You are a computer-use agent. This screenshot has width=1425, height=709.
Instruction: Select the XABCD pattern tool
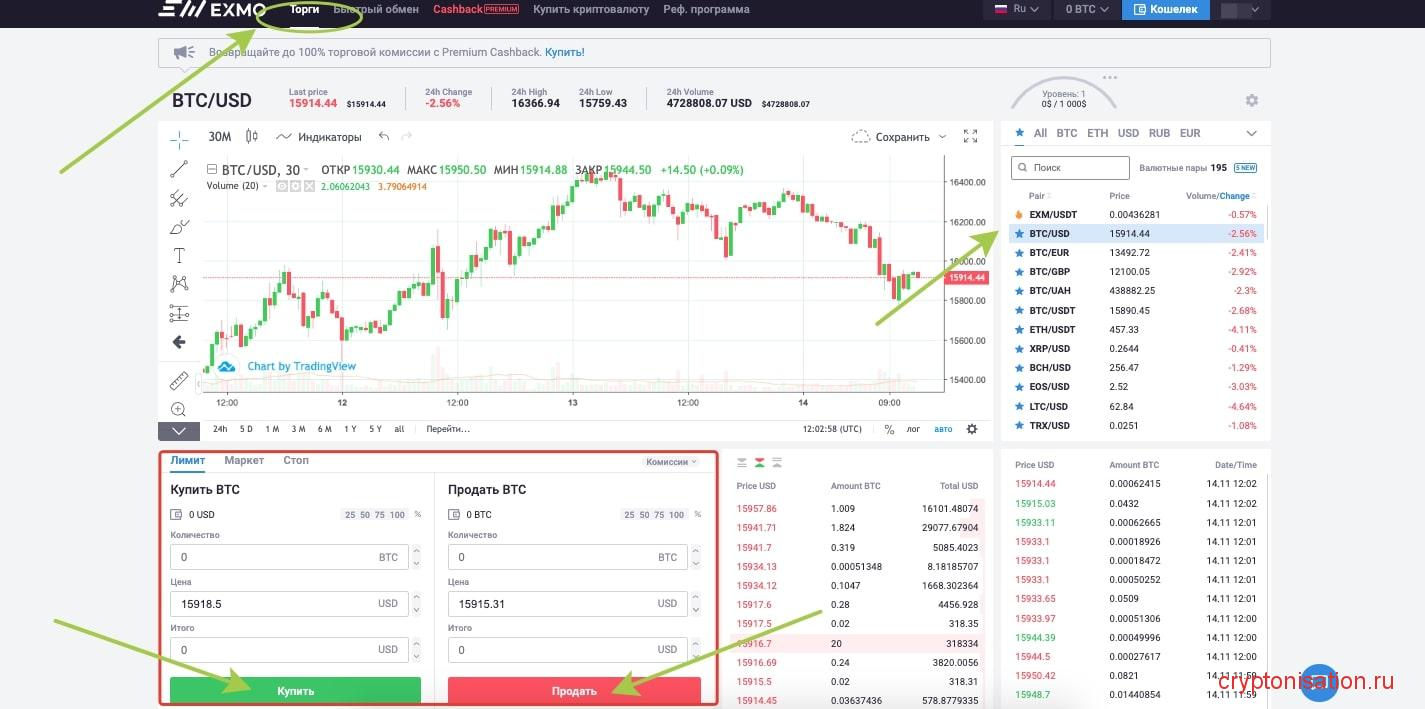coord(178,283)
